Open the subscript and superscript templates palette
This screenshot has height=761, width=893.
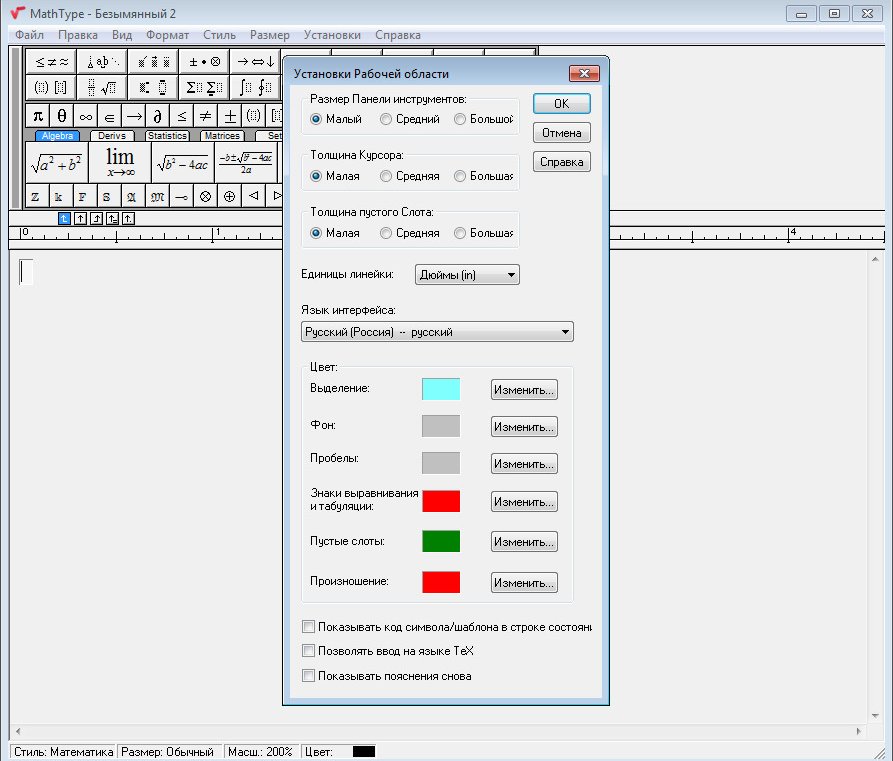point(153,87)
